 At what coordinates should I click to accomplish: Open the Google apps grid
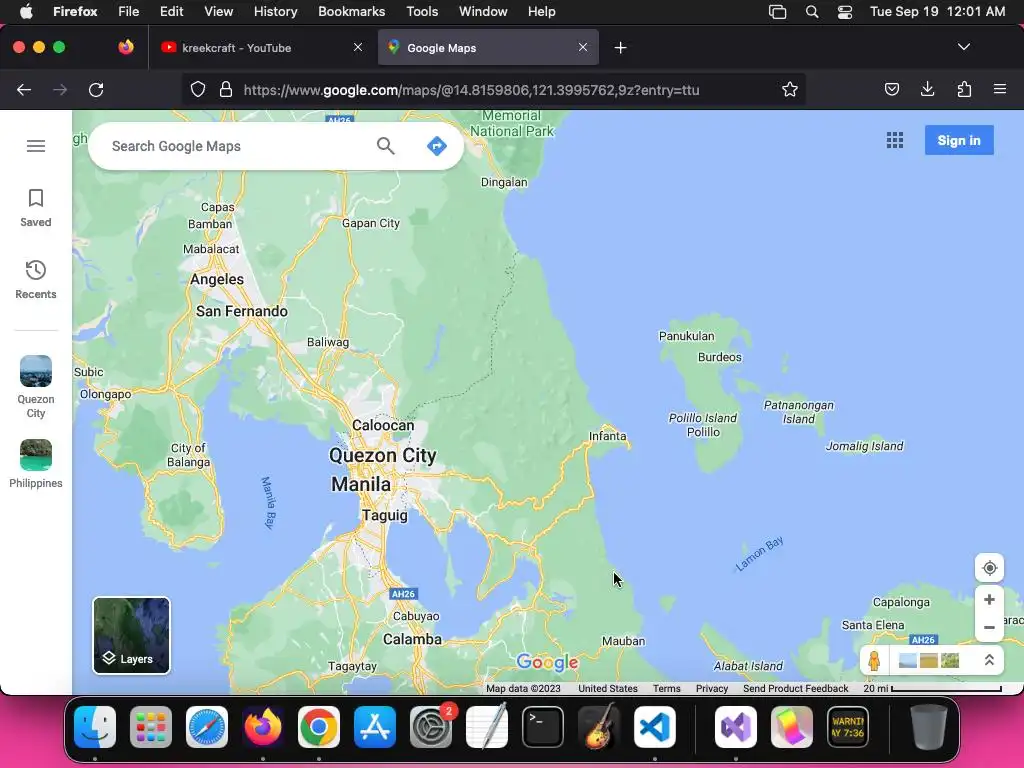(895, 140)
